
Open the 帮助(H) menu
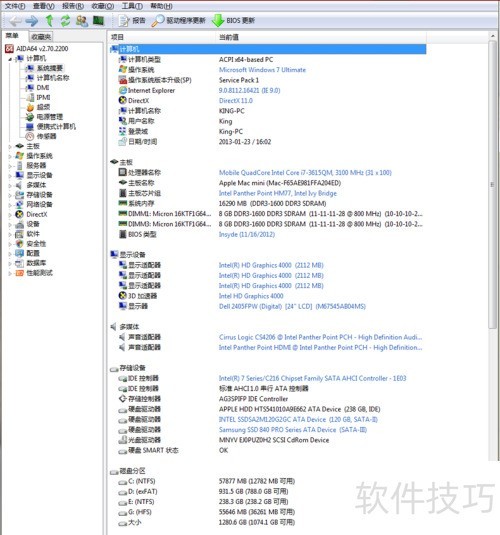pos(161,6)
